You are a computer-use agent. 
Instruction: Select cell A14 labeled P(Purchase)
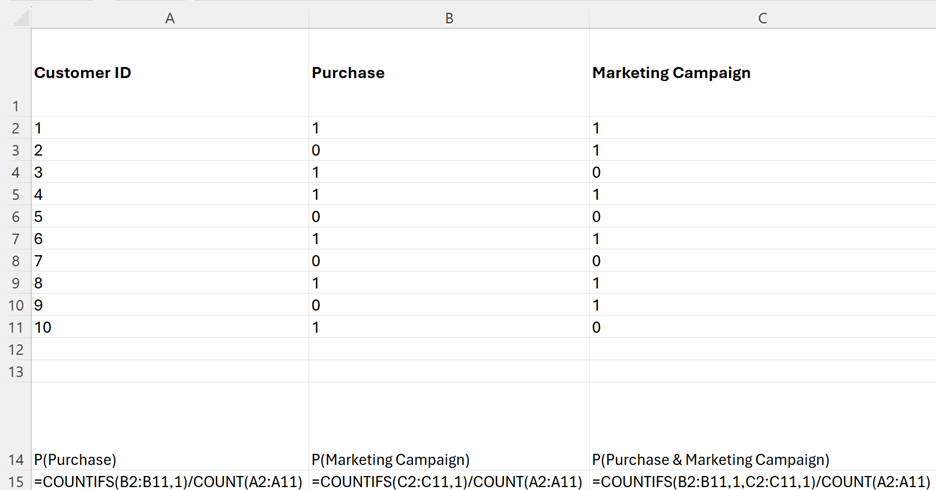point(169,460)
